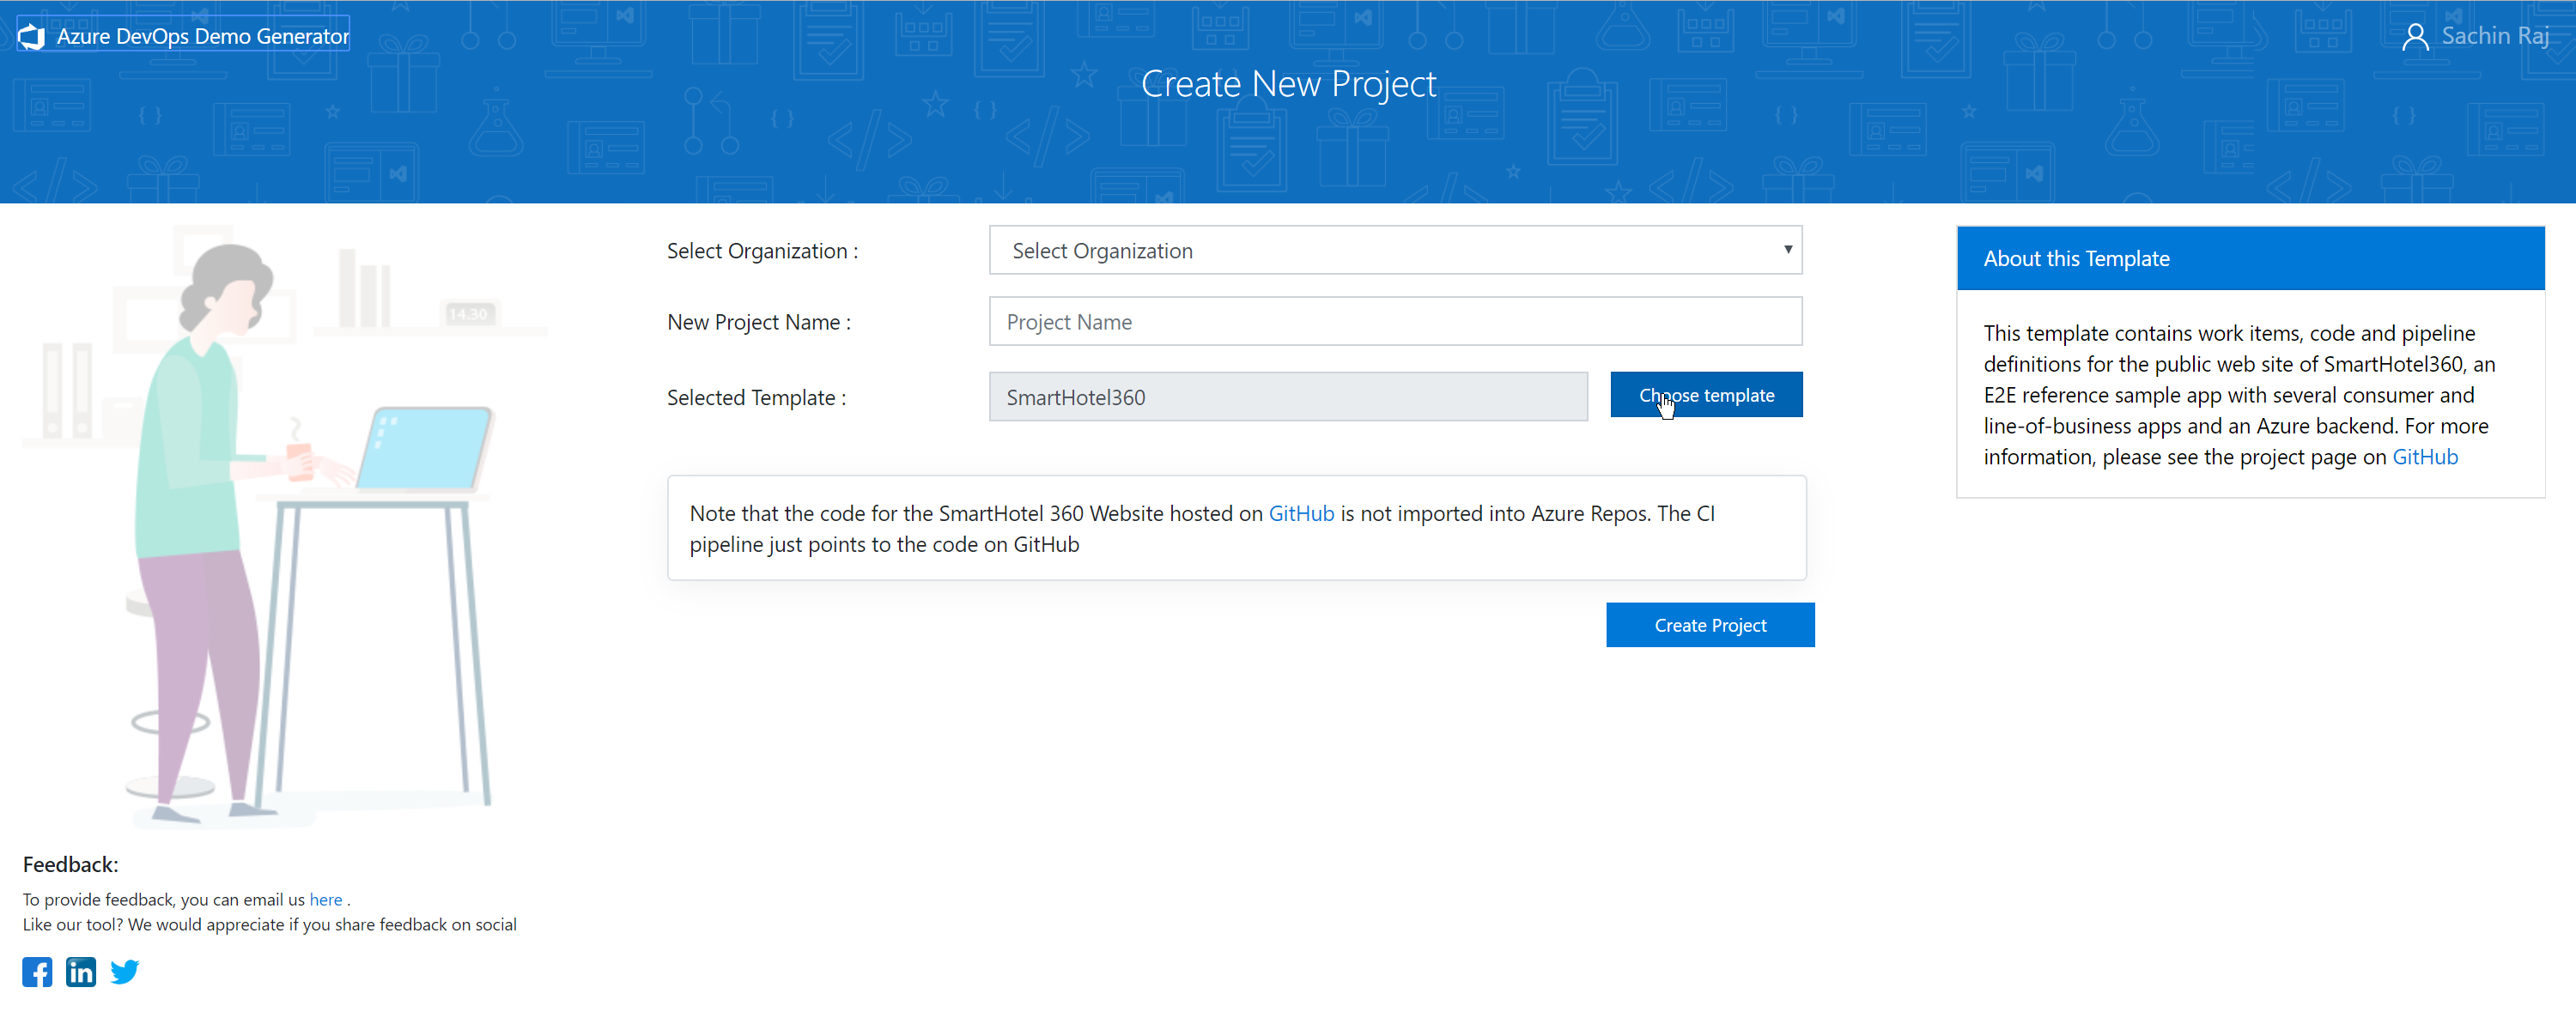Select the New Project Name input field
The height and width of the screenshot is (1024, 2576).
1393,322
